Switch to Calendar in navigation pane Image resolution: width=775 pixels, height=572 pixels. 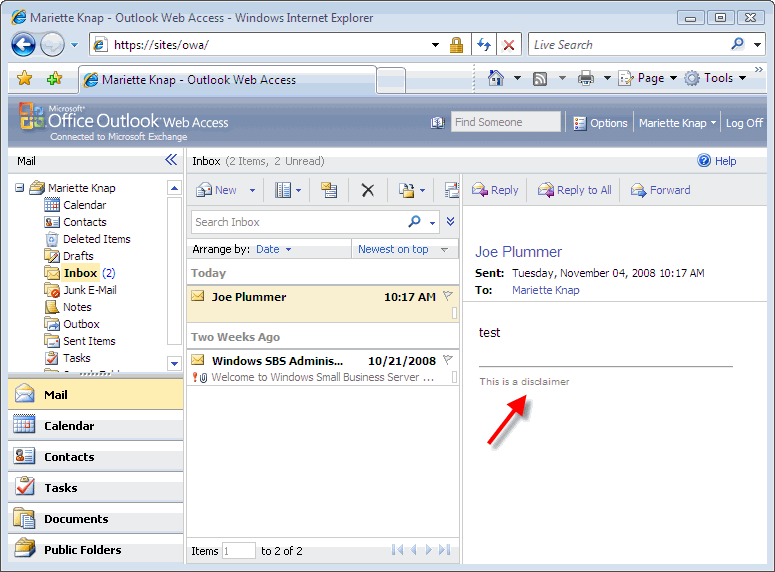click(x=95, y=426)
